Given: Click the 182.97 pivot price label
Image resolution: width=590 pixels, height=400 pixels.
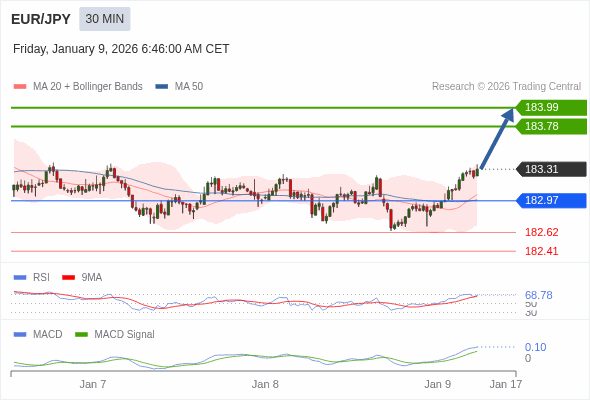Looking at the screenshot, I should 551,200.
